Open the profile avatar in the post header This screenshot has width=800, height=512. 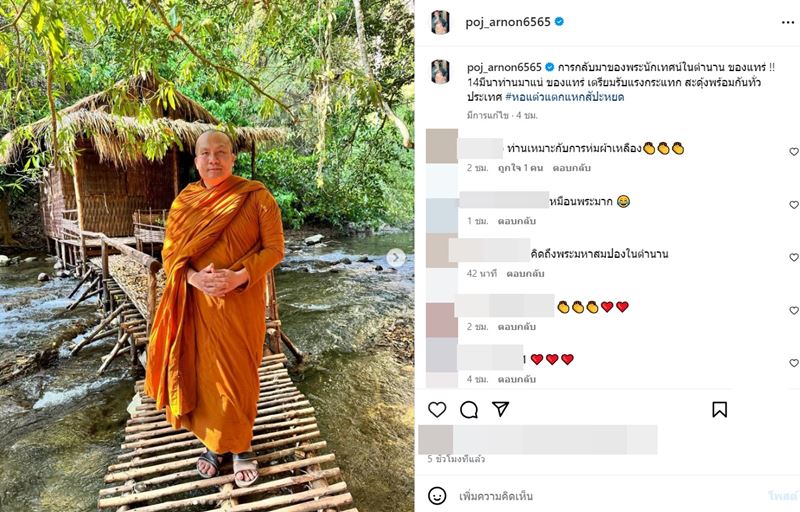point(440,22)
